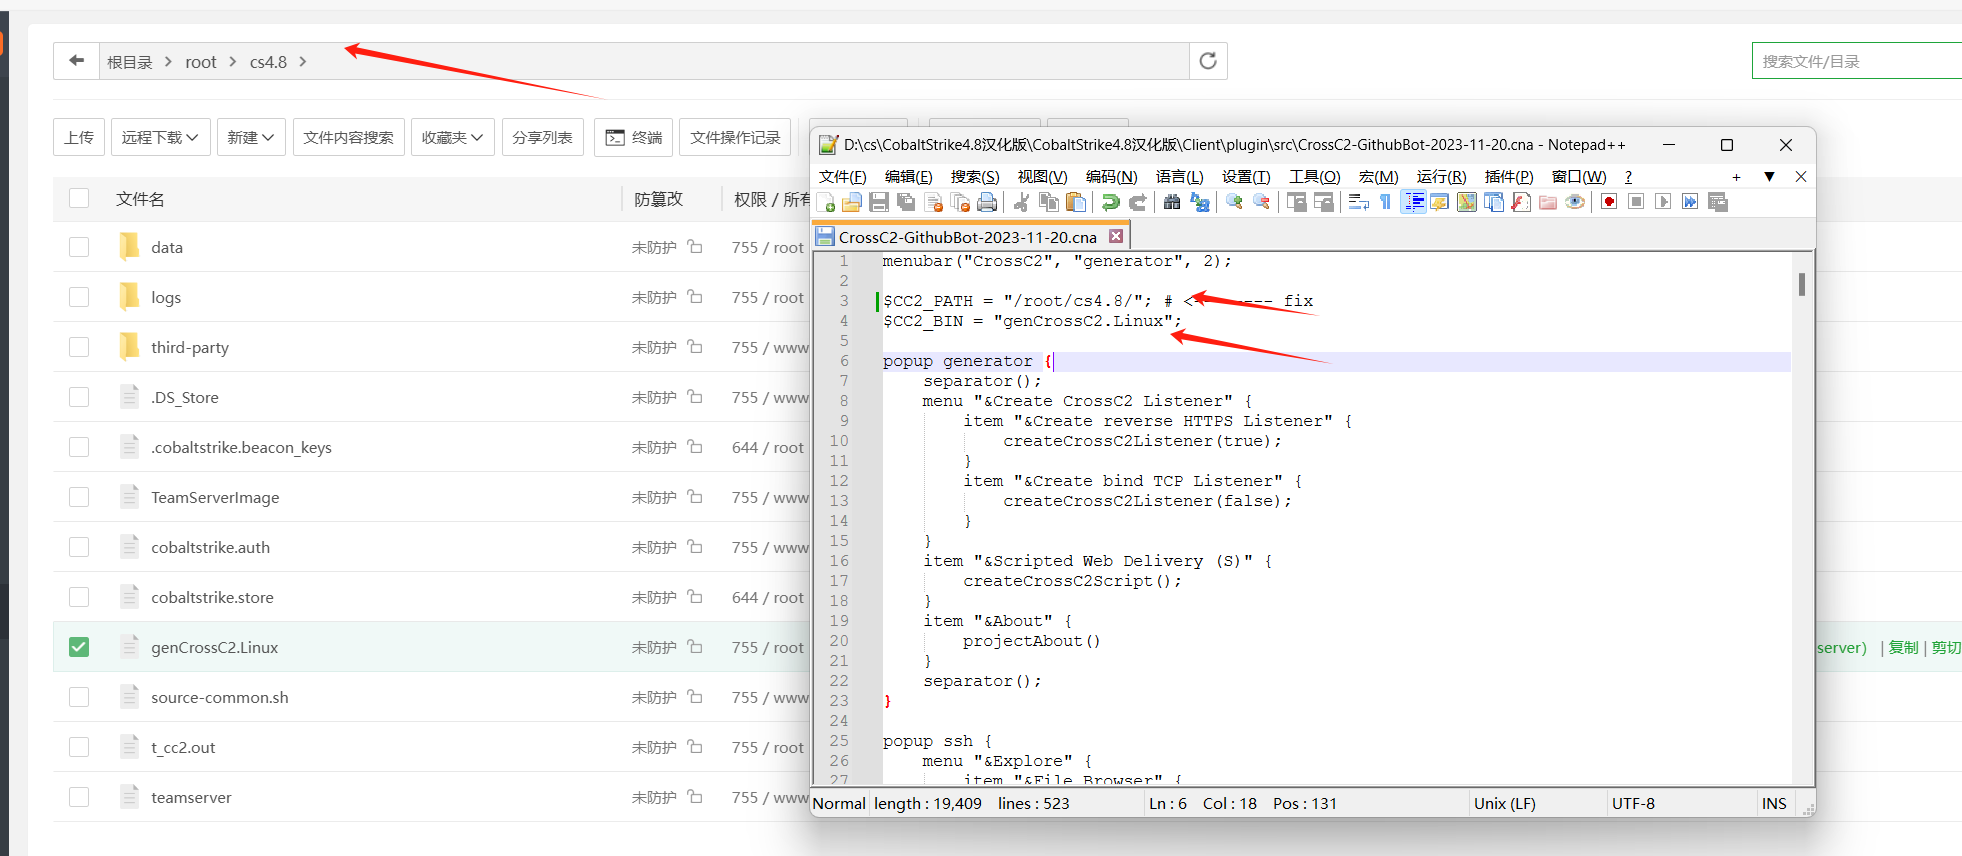The width and height of the screenshot is (1962, 856).
Task: Click the 上传 button
Action: tap(79, 137)
